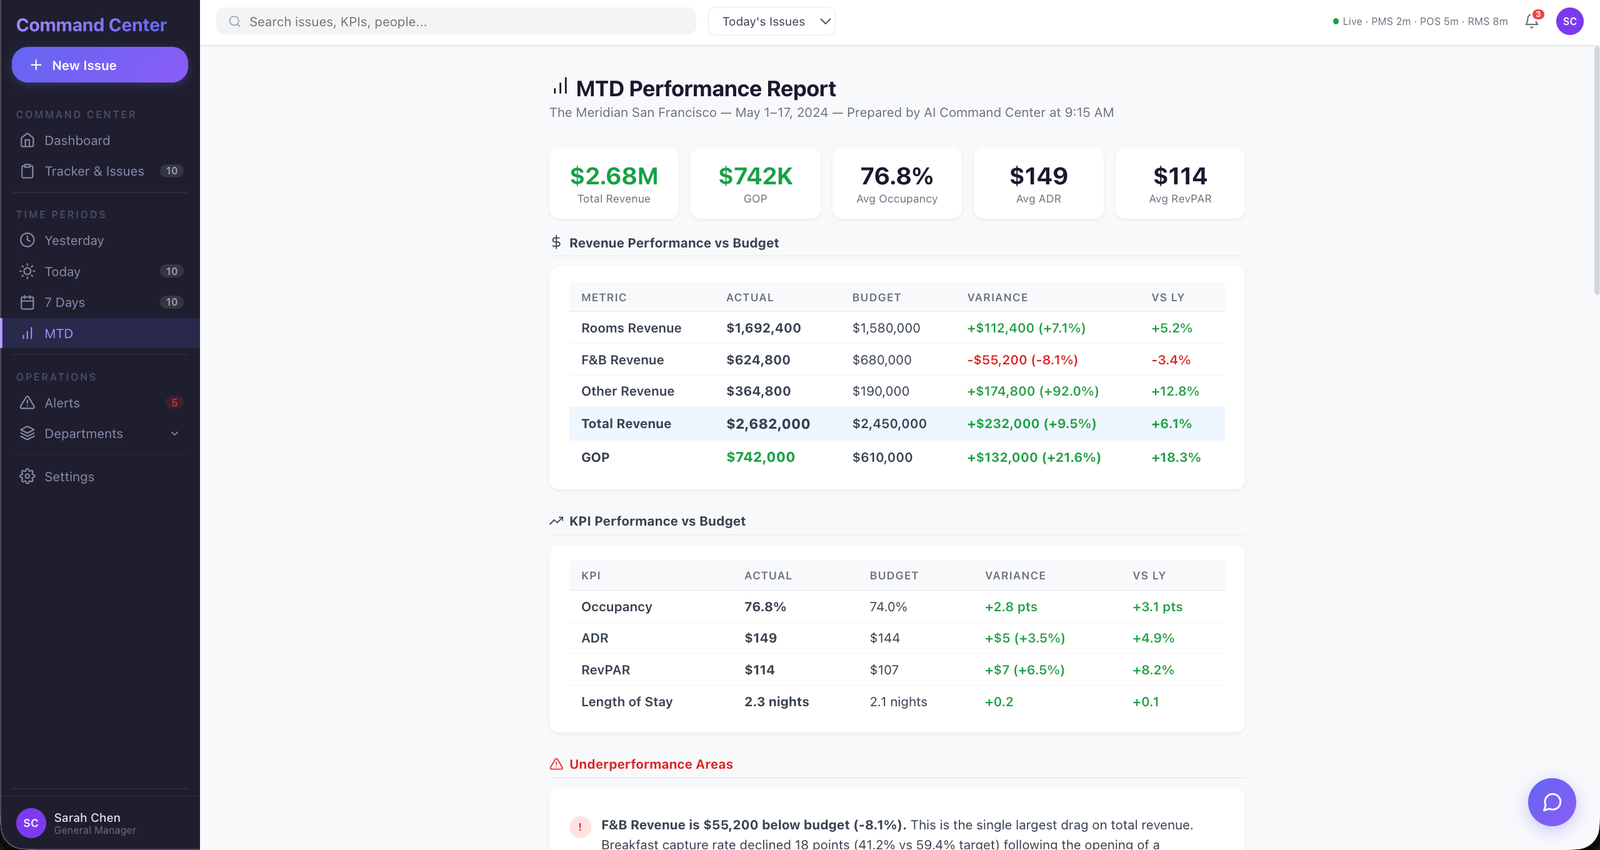The height and width of the screenshot is (850, 1600).
Task: Click the Underperformance Areas heading
Action: [x=651, y=764]
